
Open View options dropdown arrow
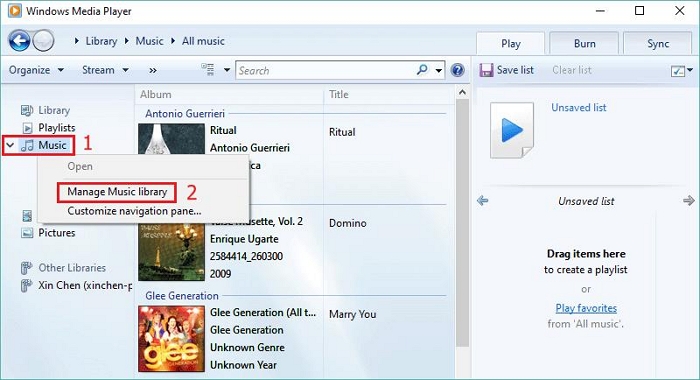[x=227, y=70]
